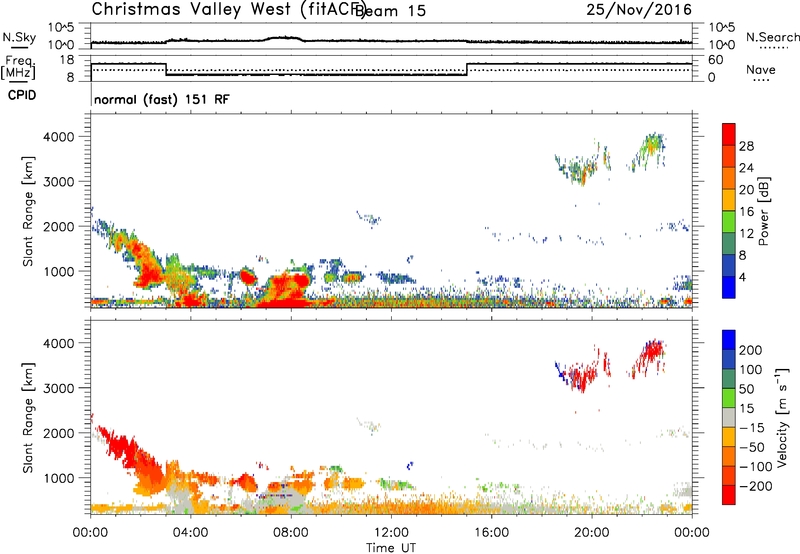Click the '16:00' time axis tick label
The image size is (800, 554).
[x=491, y=533]
